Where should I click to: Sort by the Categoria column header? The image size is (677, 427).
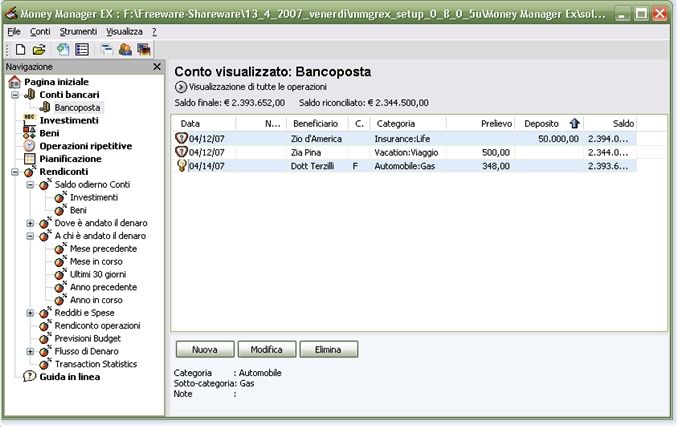(x=408, y=123)
